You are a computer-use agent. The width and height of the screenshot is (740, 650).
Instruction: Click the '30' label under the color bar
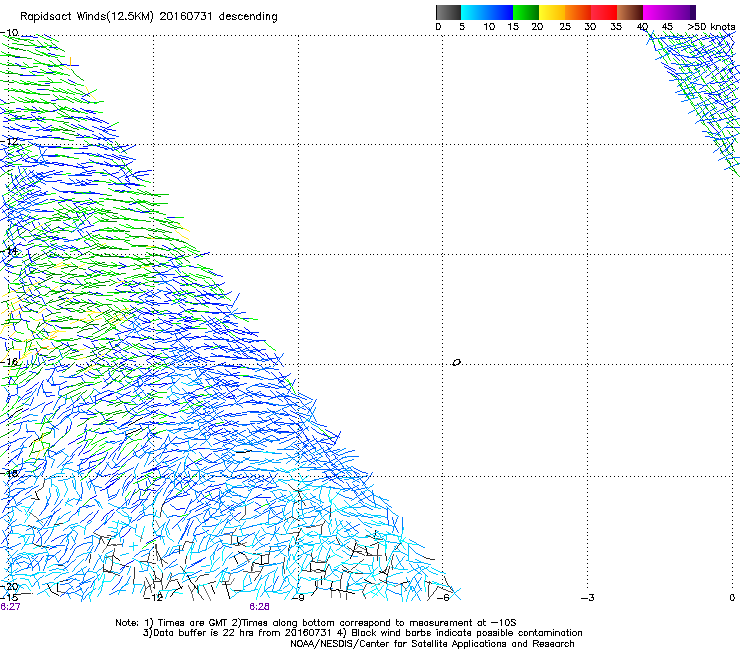(x=590, y=27)
